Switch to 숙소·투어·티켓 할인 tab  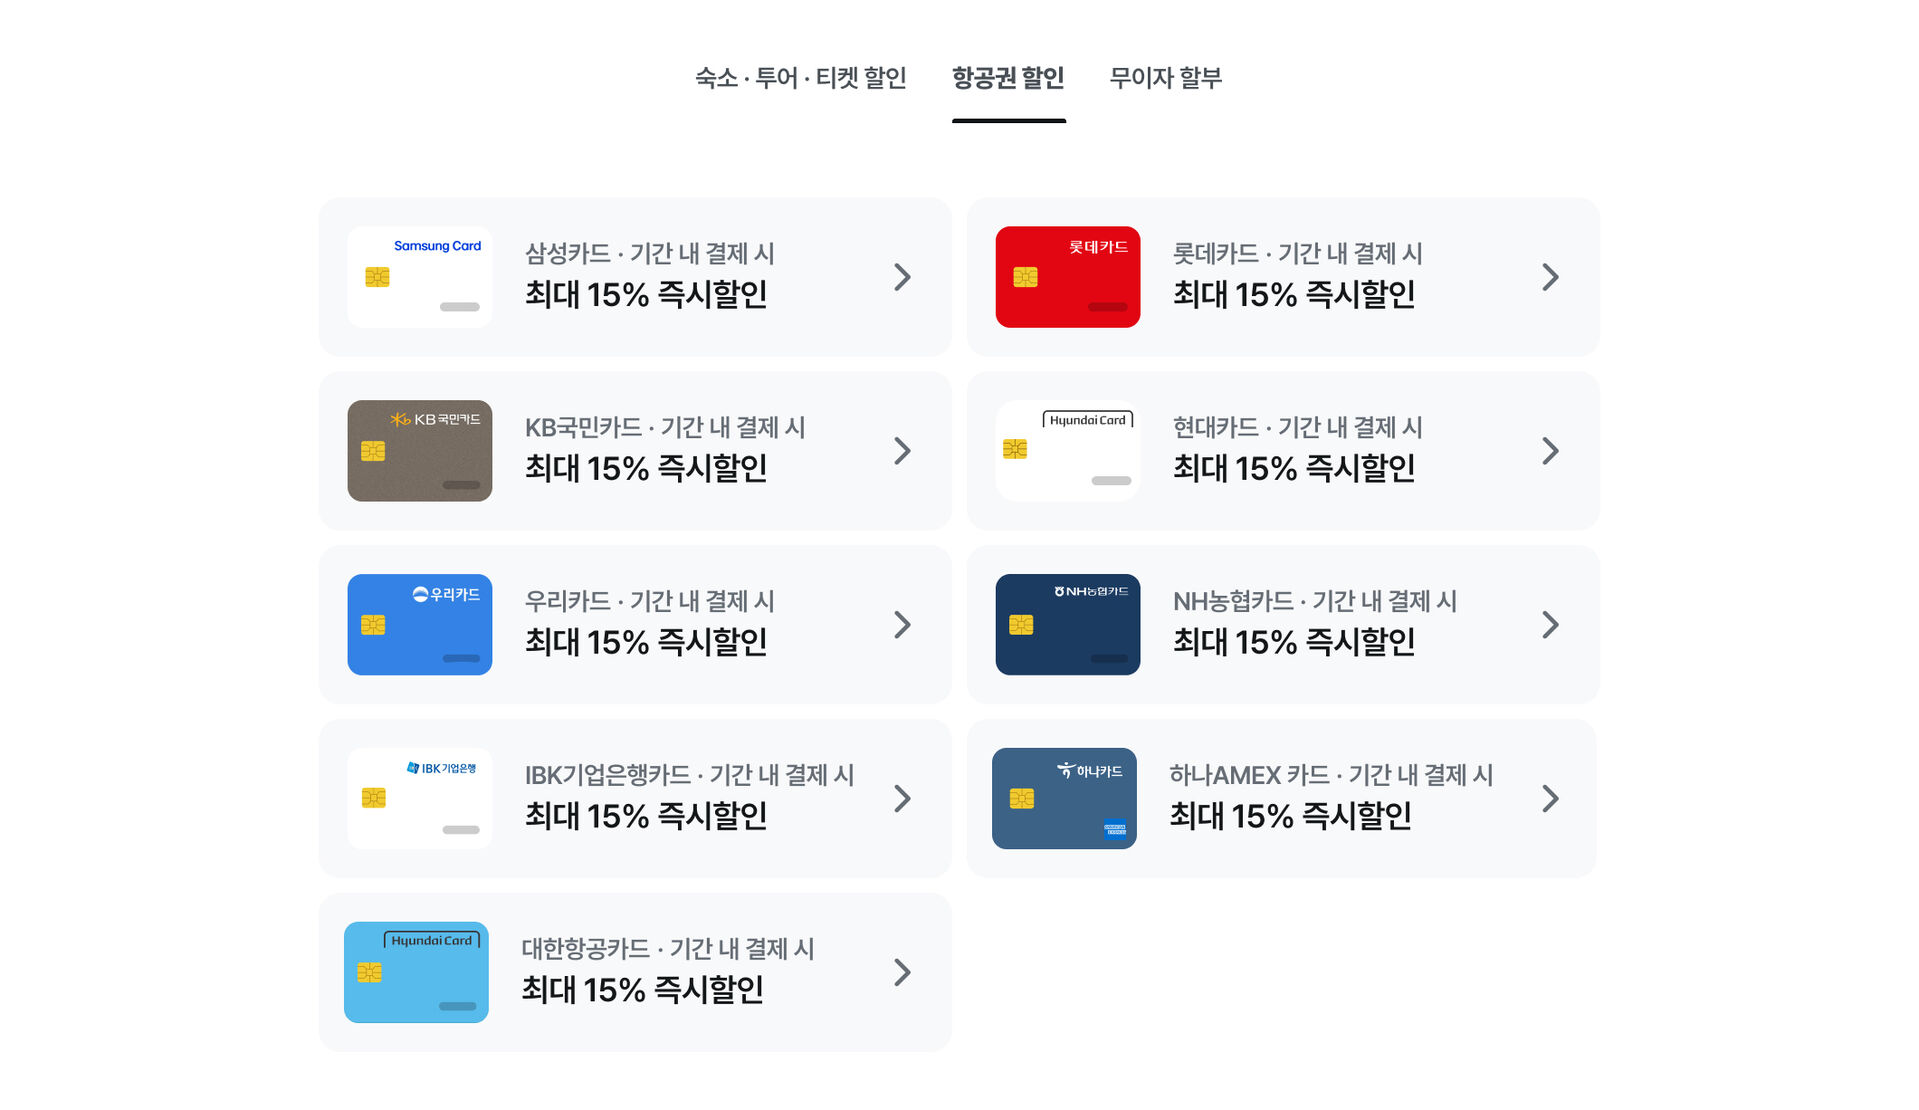click(x=800, y=78)
